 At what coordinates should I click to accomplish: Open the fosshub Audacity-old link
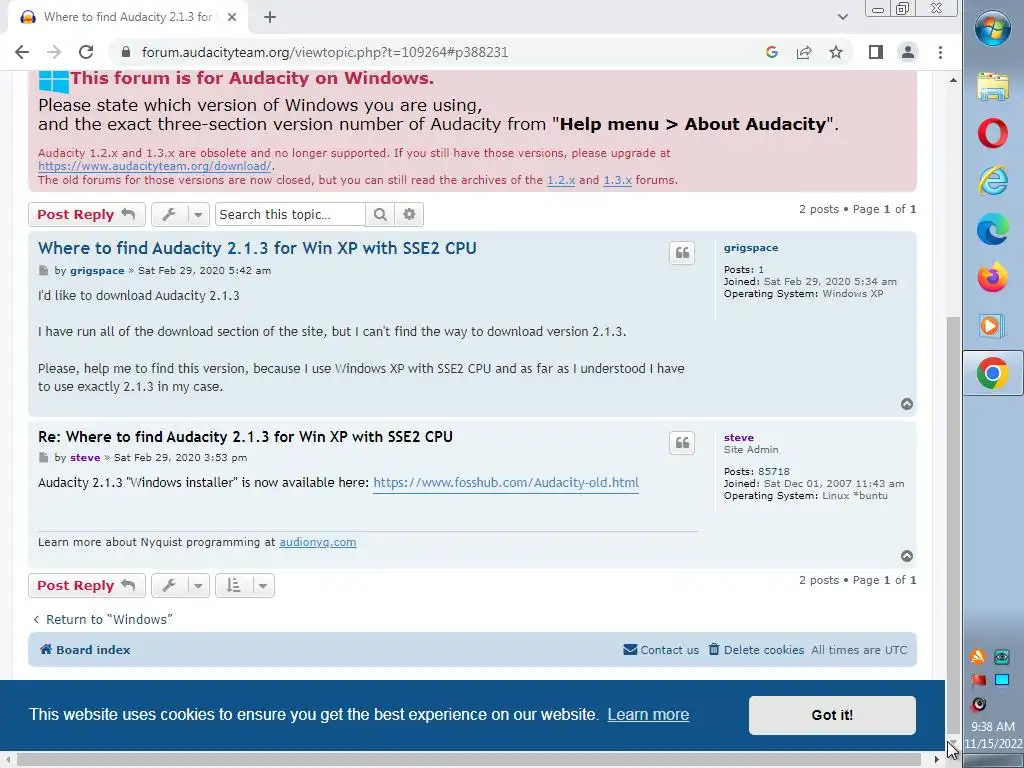pos(506,483)
